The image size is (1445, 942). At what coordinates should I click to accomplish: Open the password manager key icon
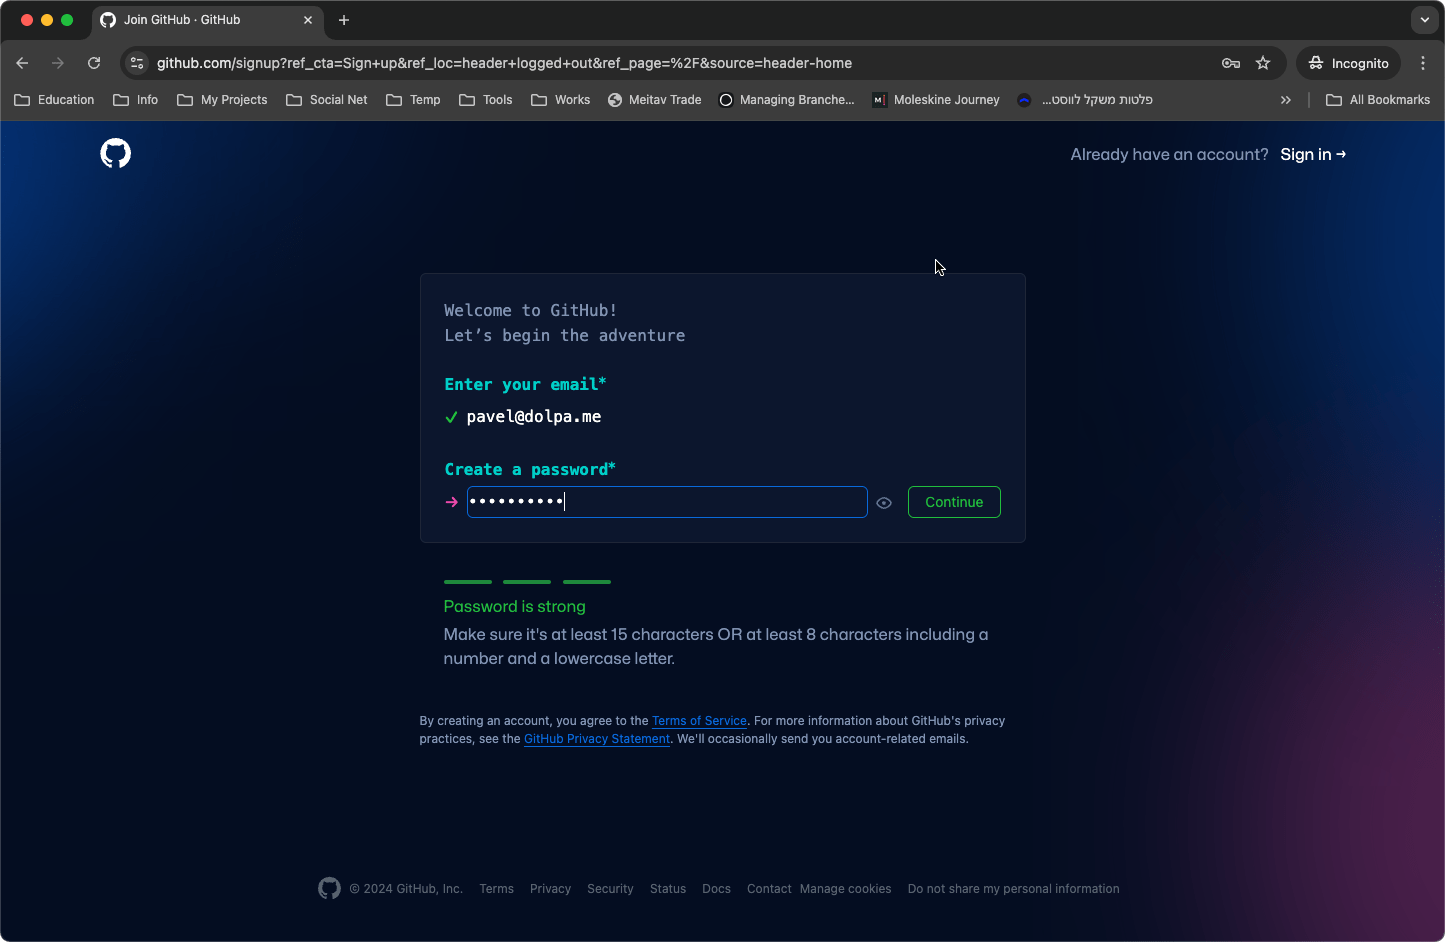(1231, 63)
